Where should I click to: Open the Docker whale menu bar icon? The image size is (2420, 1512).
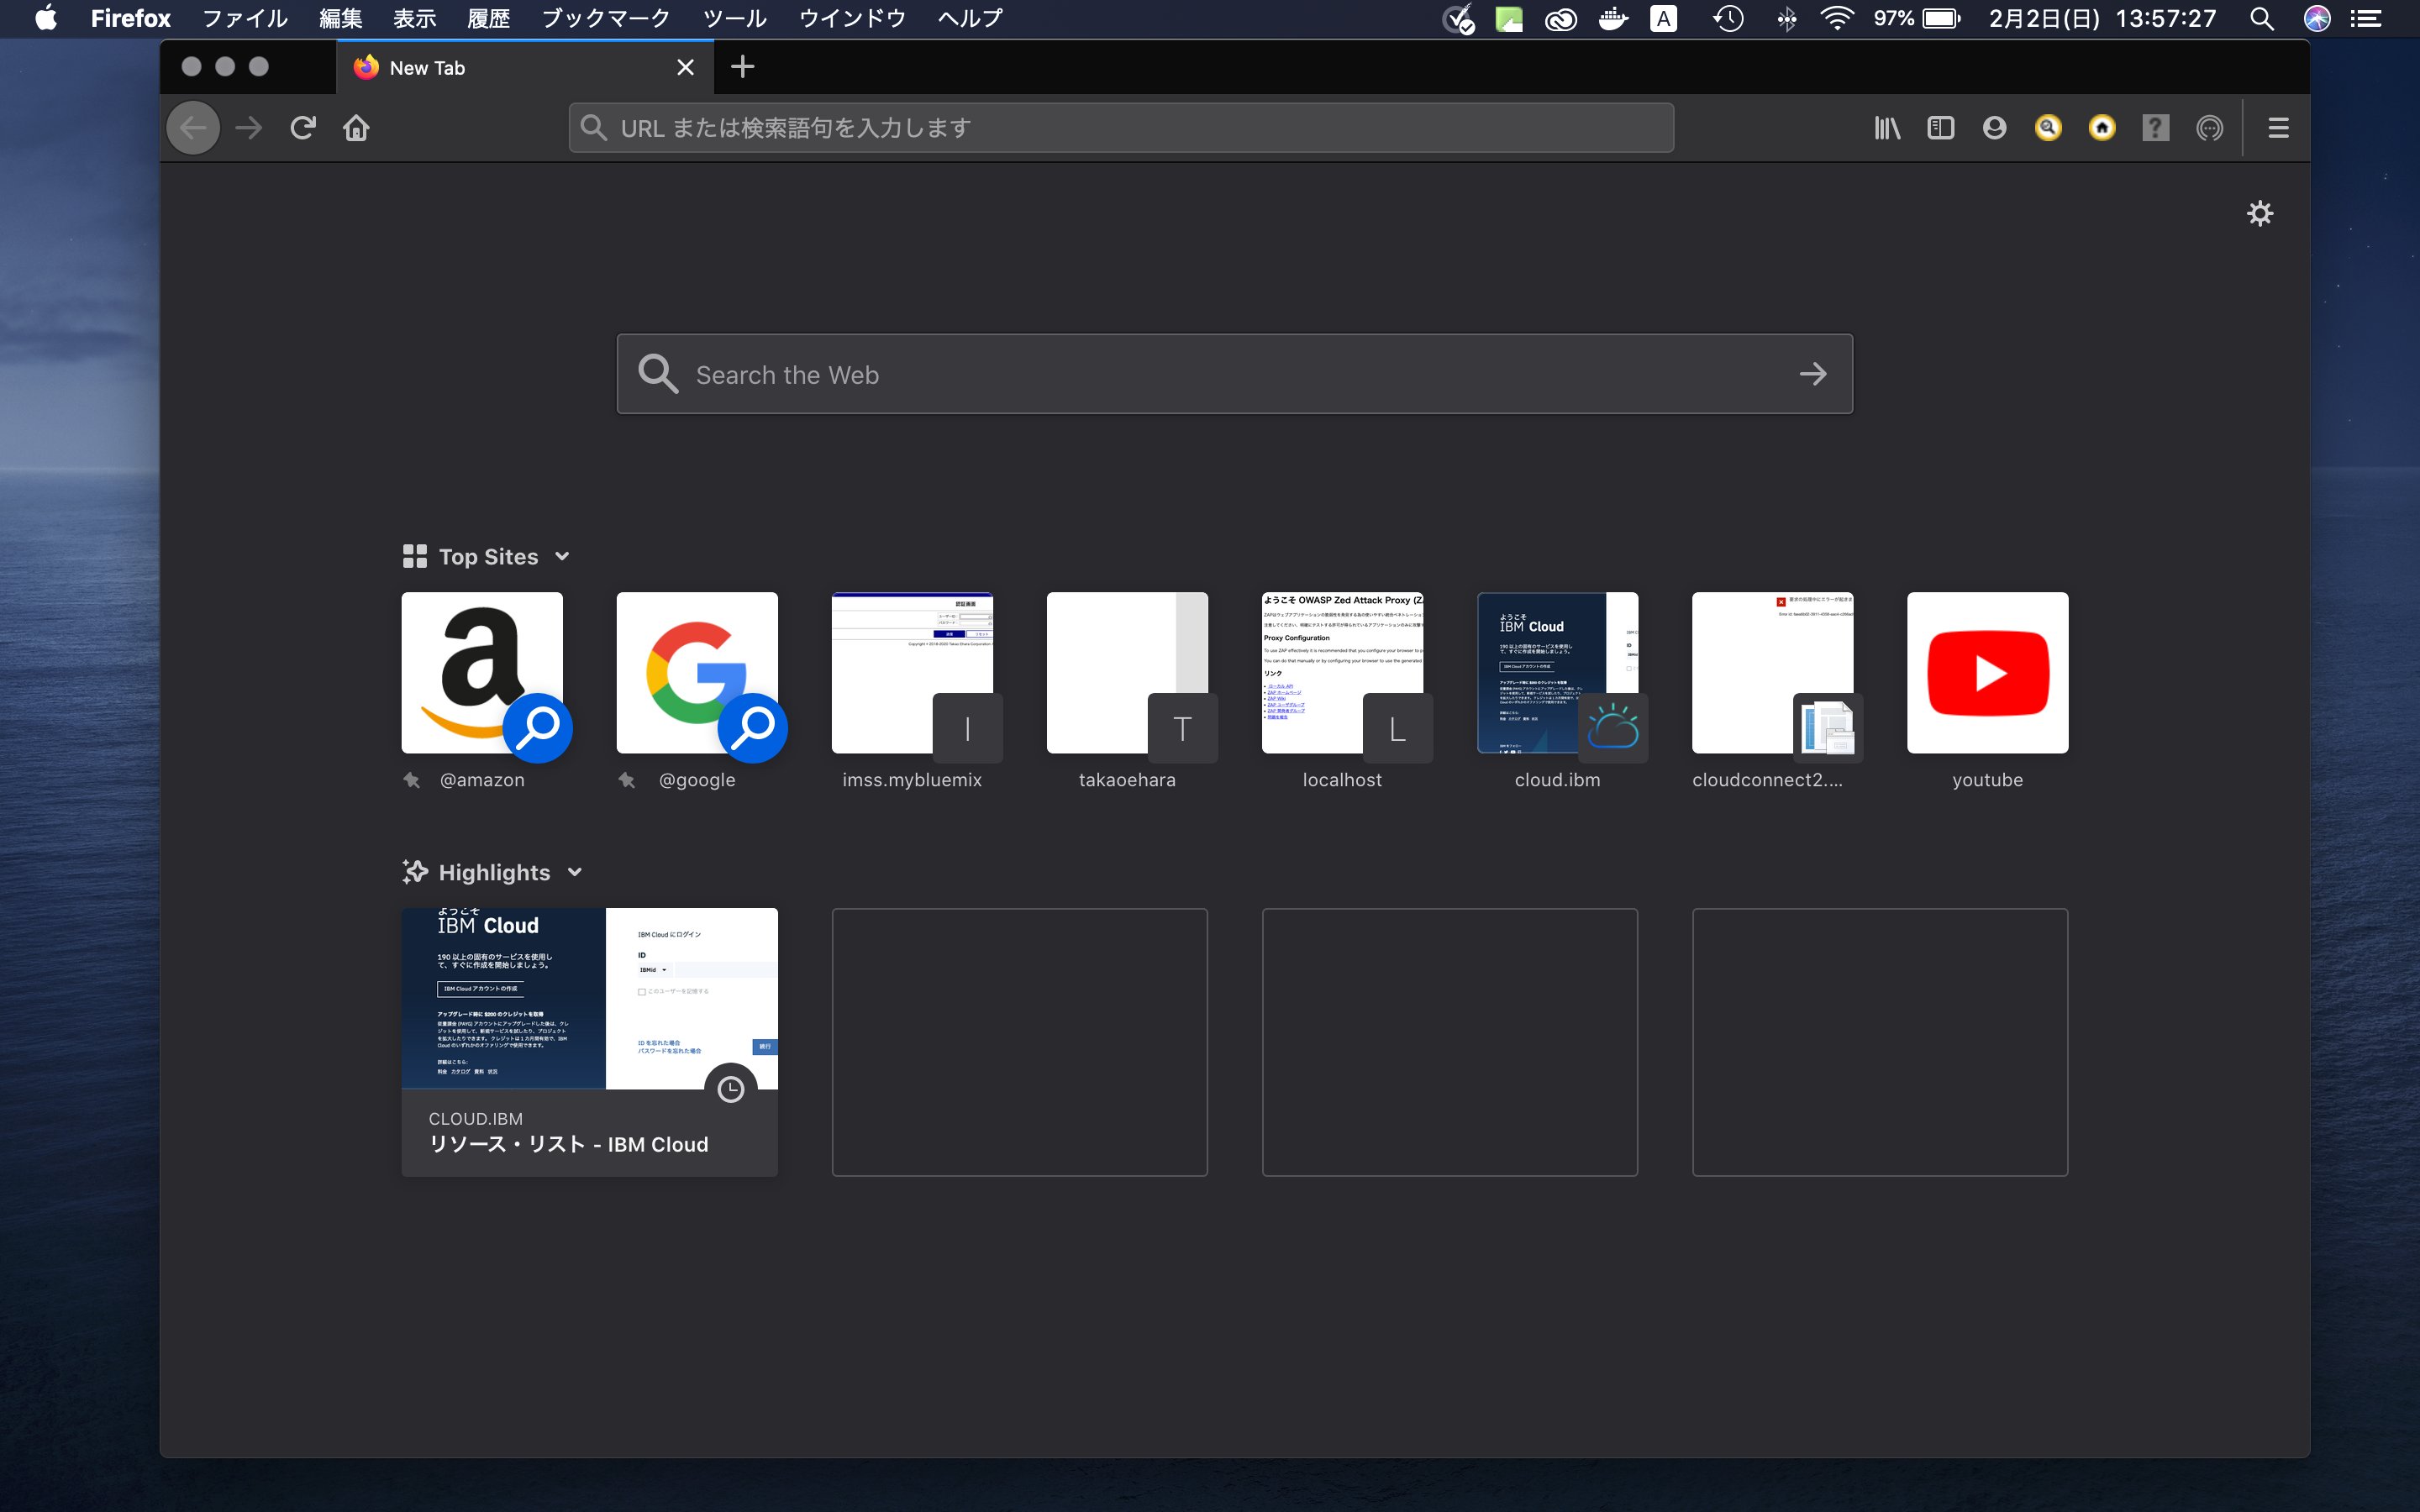click(x=1613, y=18)
